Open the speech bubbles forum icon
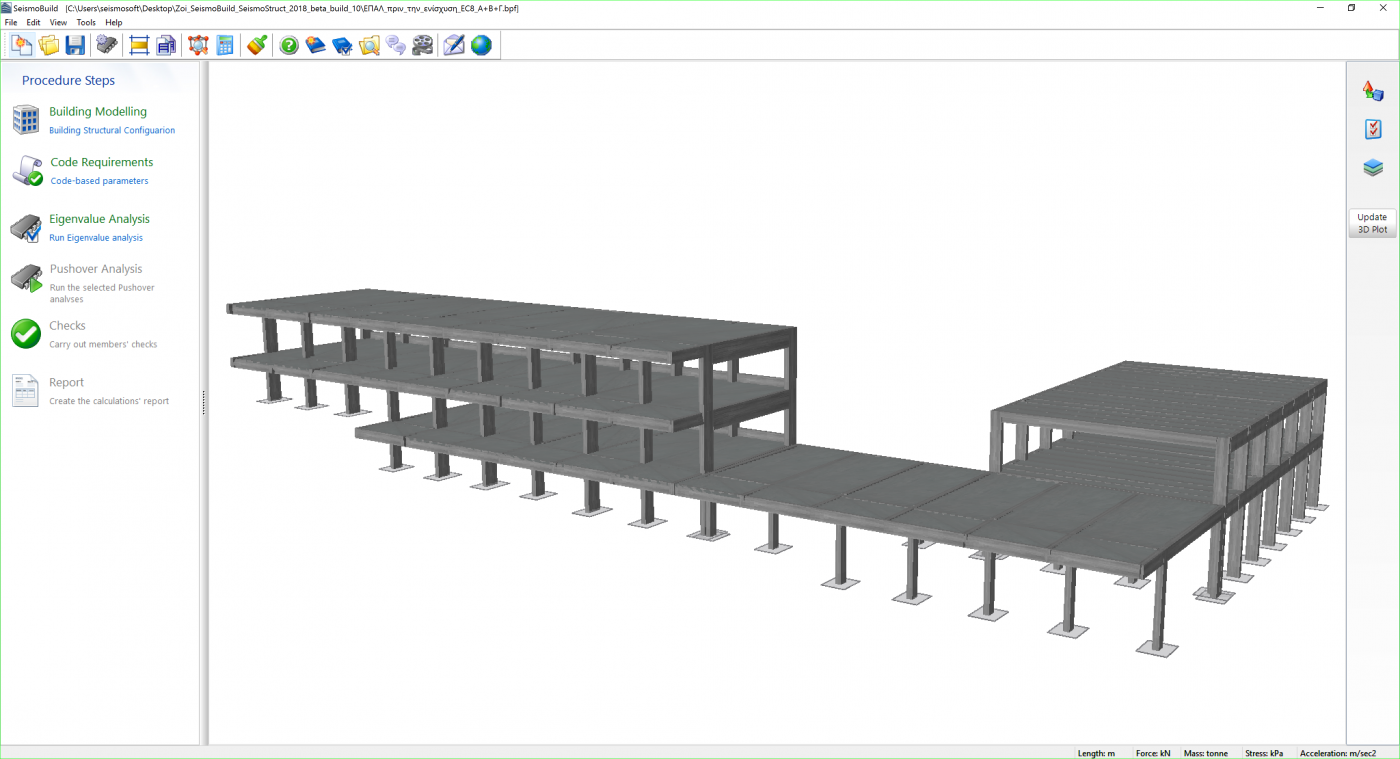The image size is (1400, 759). click(396, 45)
